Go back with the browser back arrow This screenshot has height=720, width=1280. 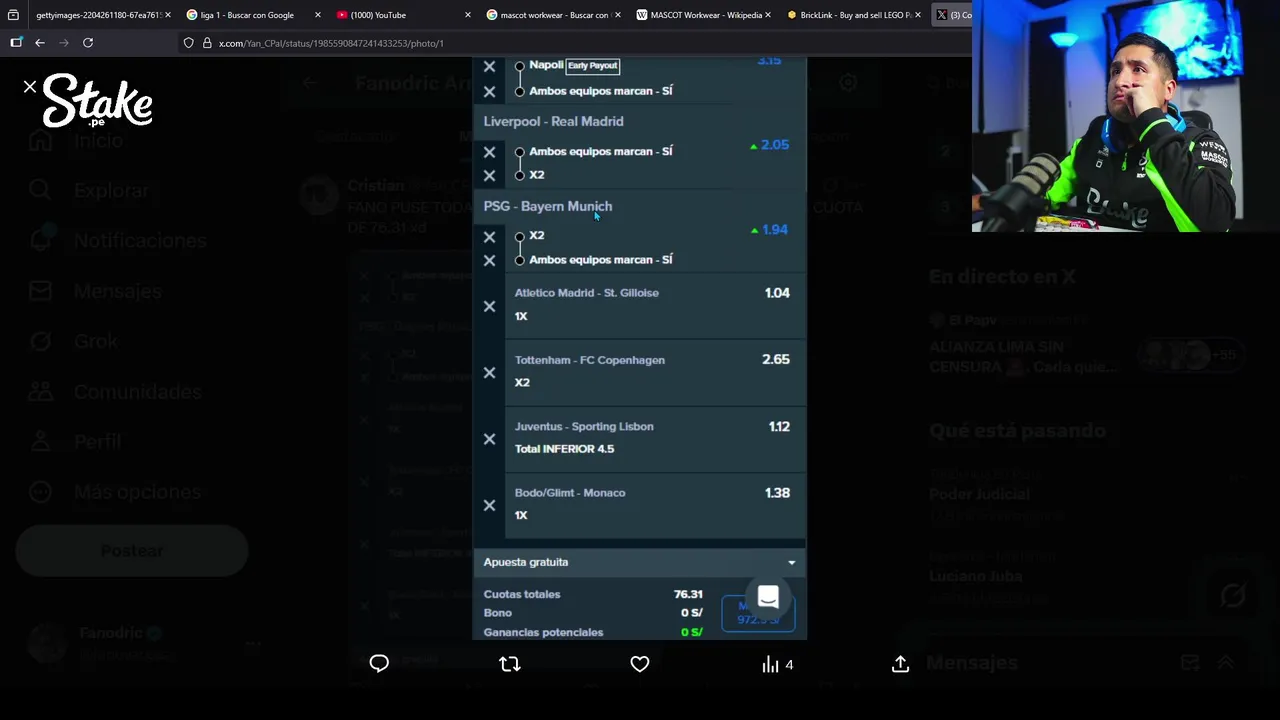point(40,43)
